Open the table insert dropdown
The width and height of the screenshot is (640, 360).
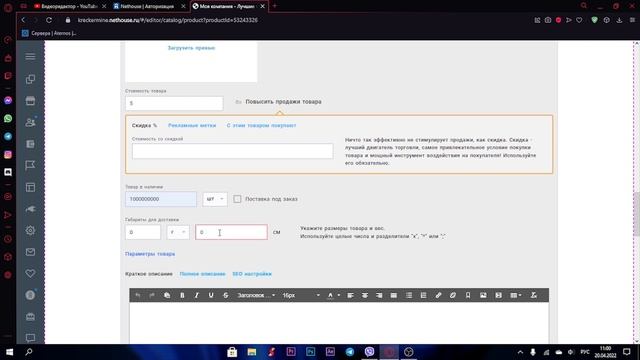(x=516, y=295)
